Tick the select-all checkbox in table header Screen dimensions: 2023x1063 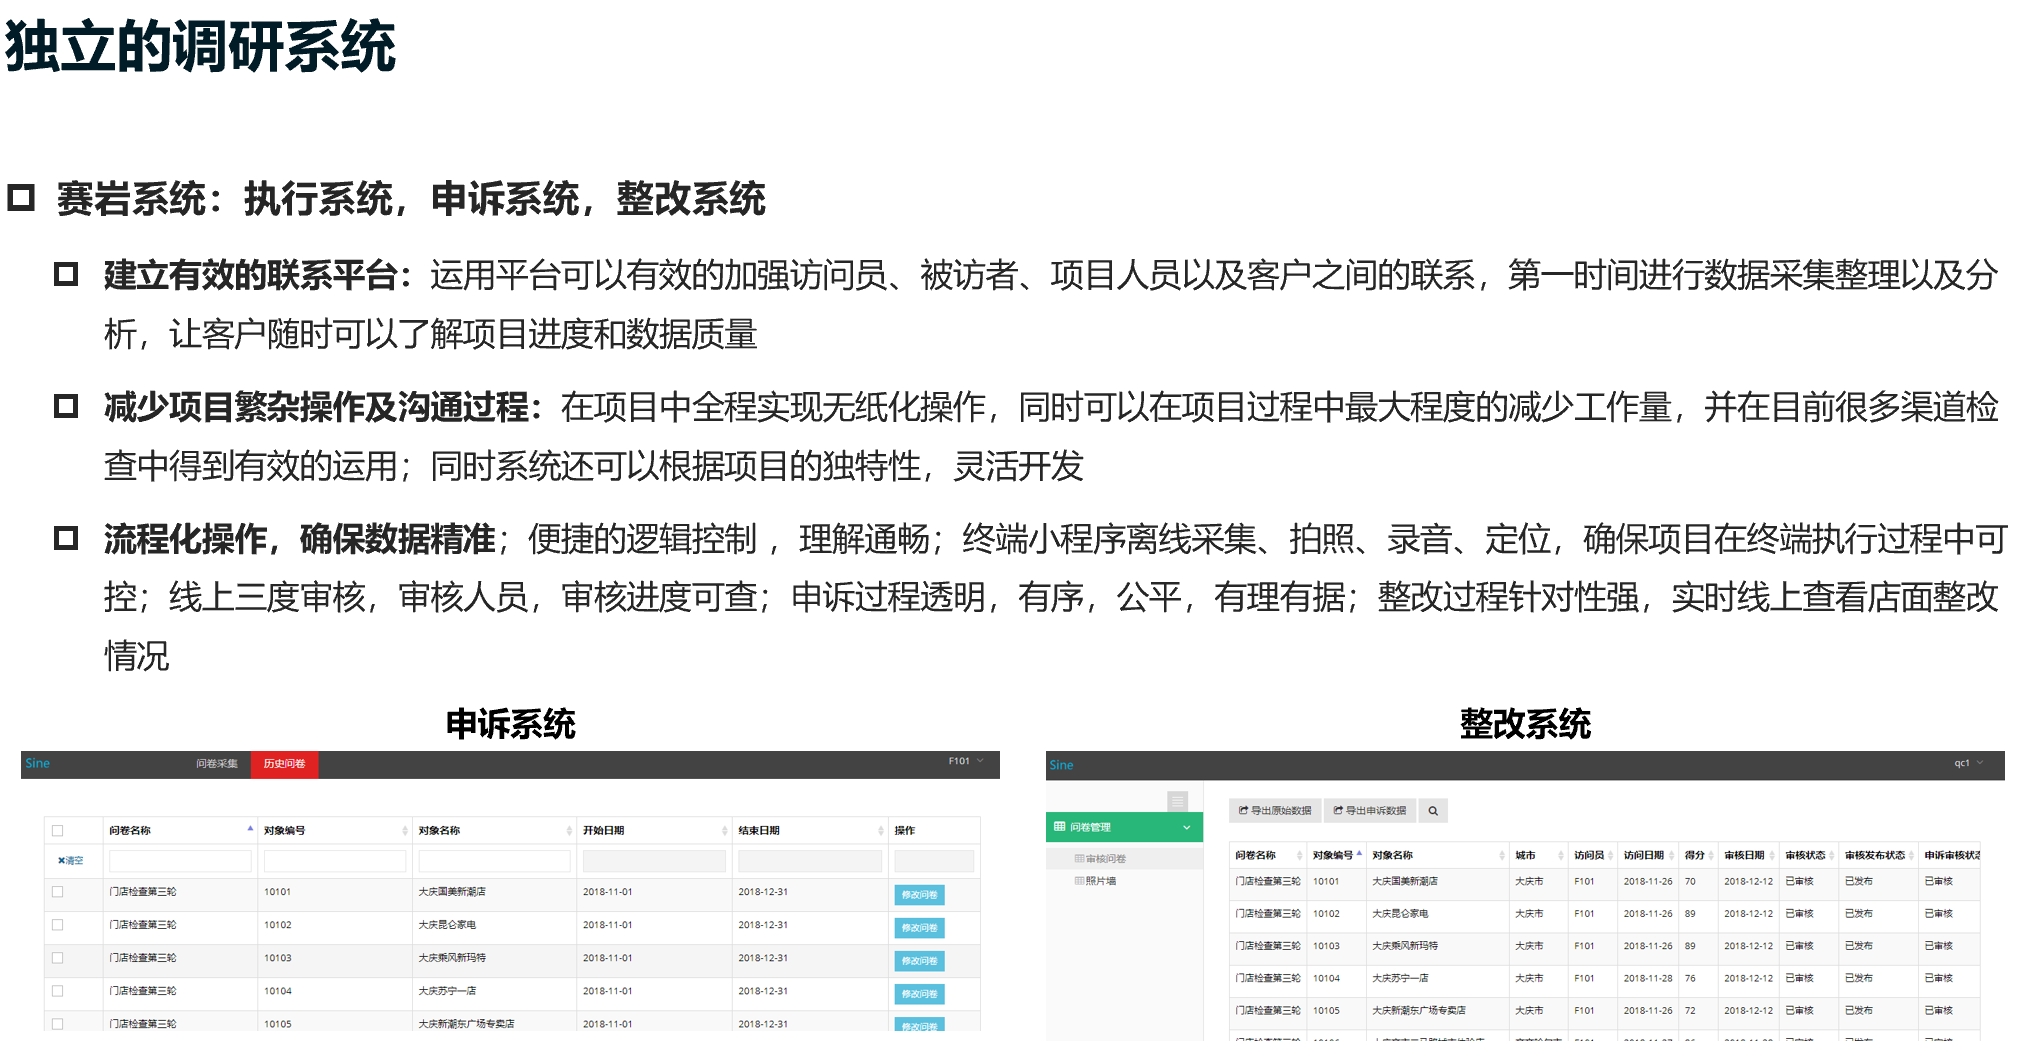tap(58, 831)
